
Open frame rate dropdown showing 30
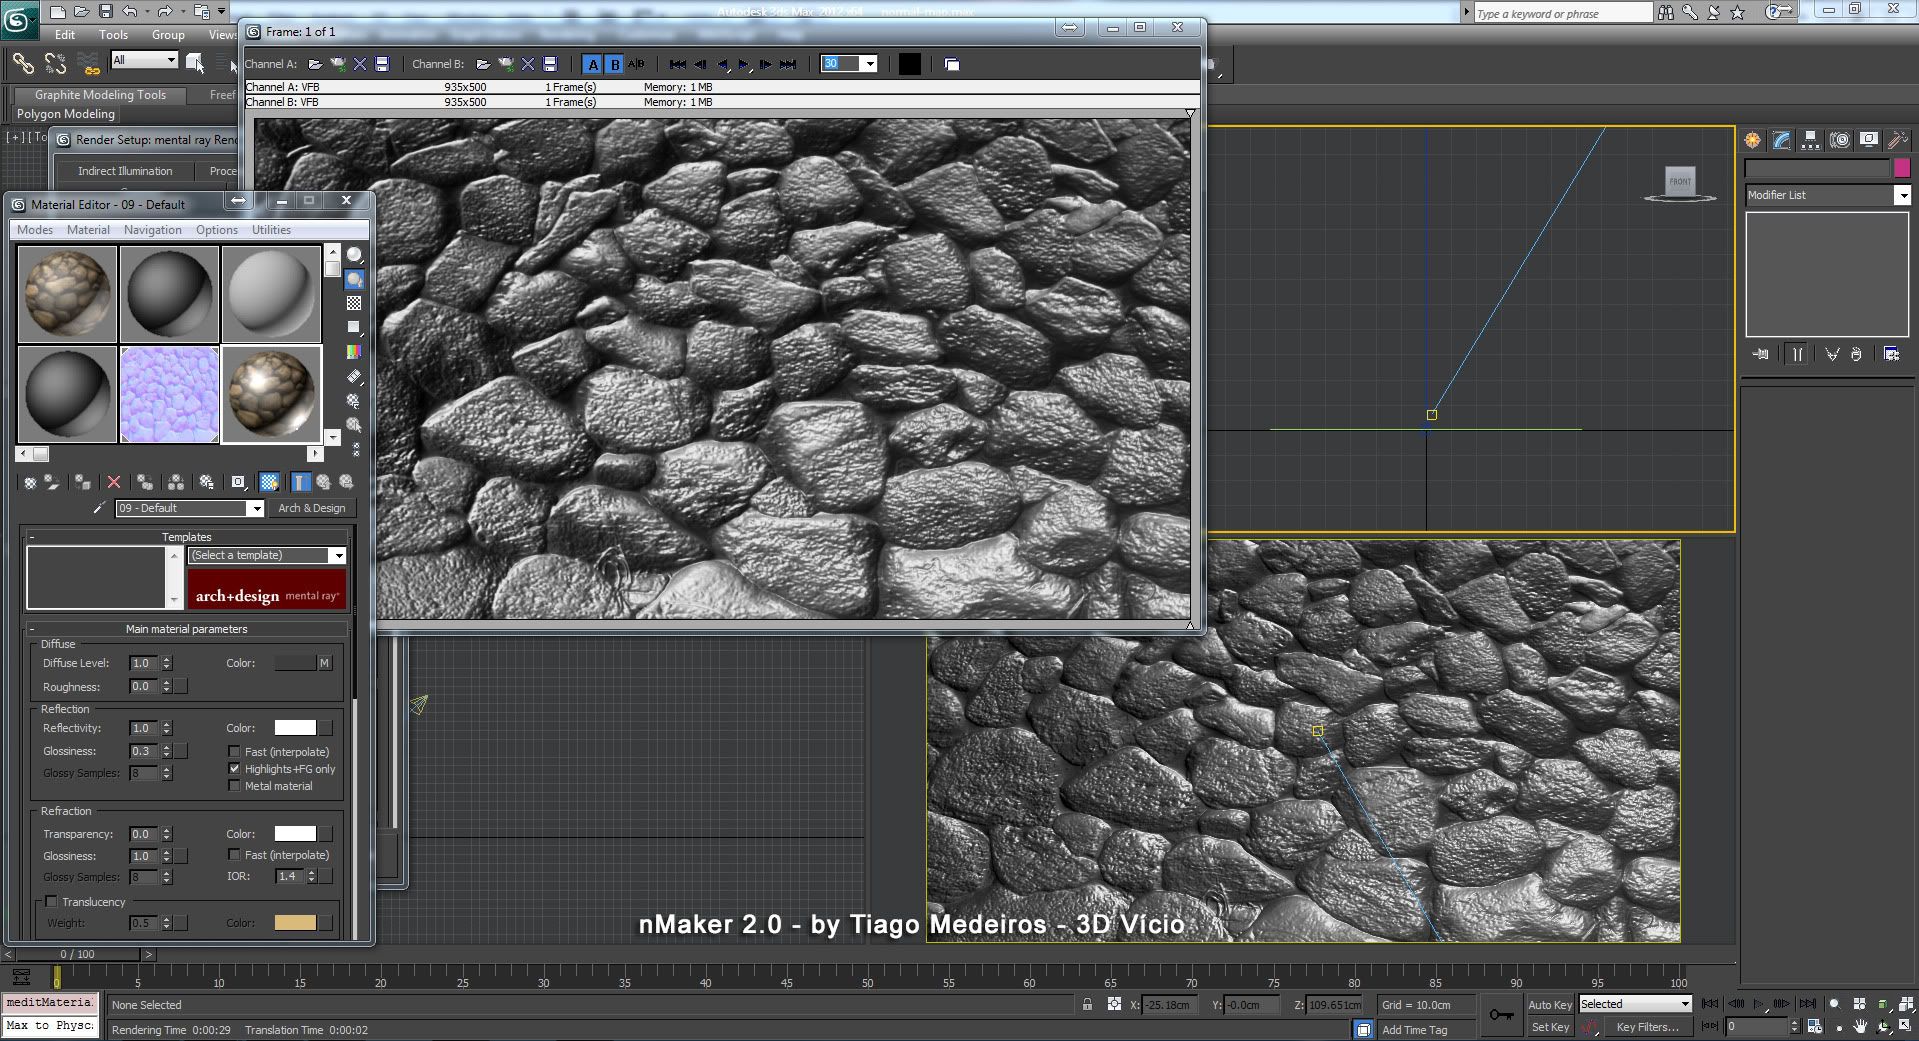[870, 64]
